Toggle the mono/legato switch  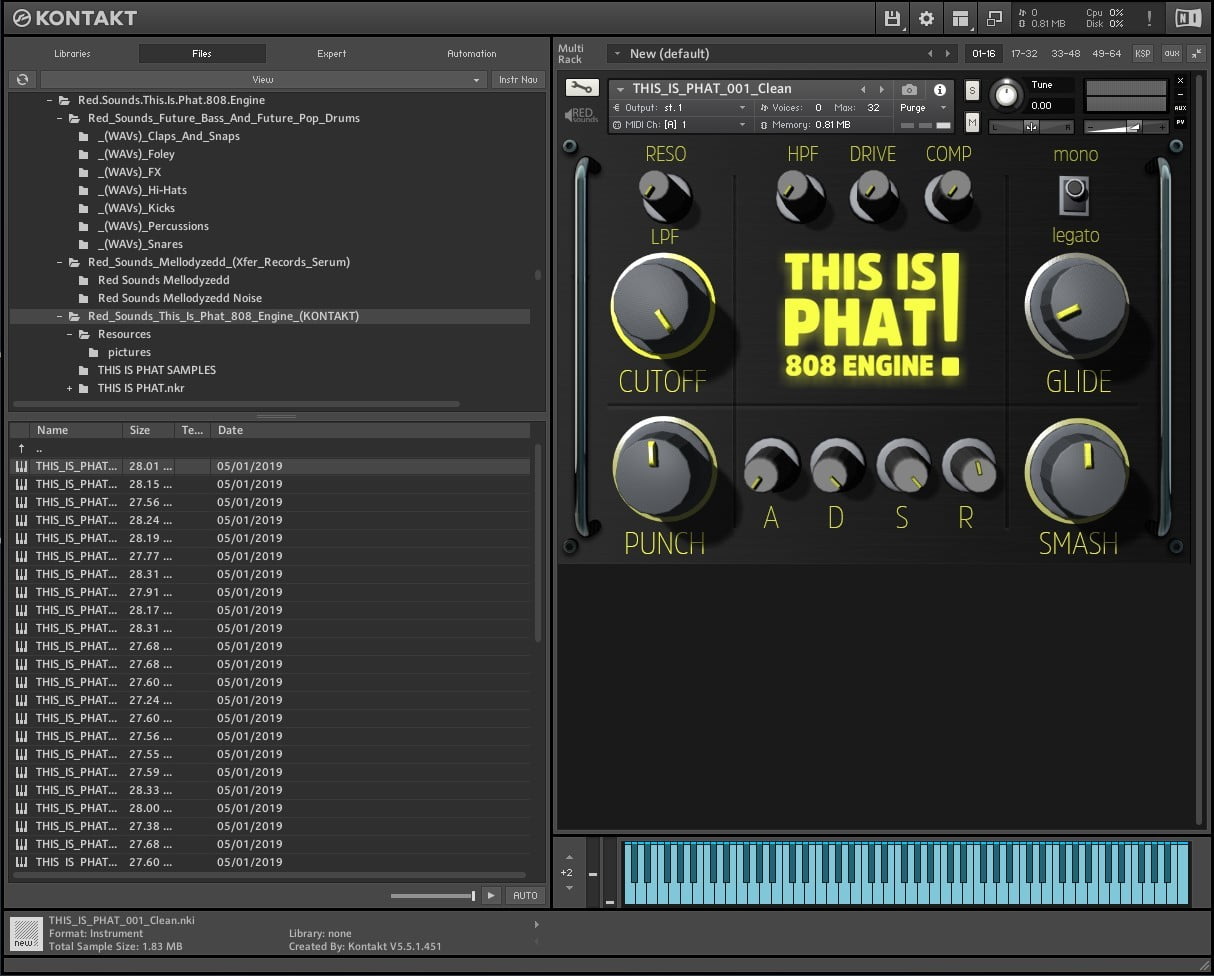tap(1075, 194)
